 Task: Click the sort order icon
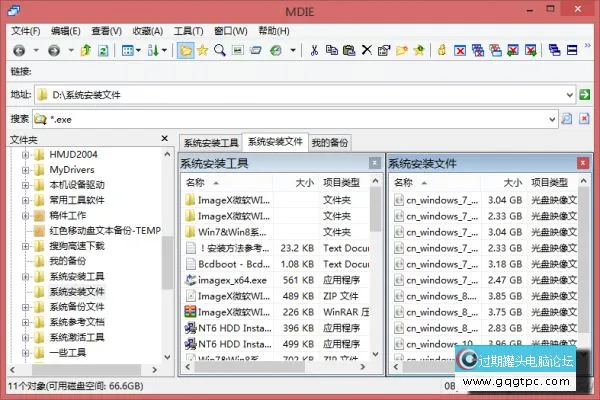[153, 50]
